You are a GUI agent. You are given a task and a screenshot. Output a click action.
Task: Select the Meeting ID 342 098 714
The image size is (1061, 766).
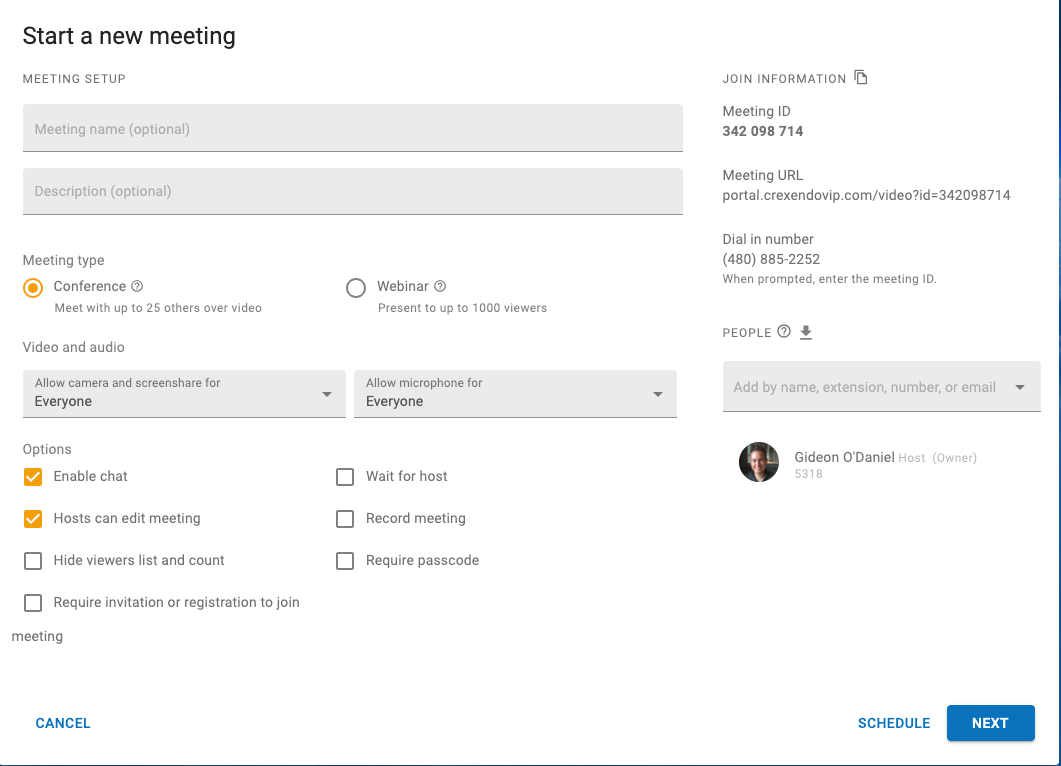tap(763, 131)
